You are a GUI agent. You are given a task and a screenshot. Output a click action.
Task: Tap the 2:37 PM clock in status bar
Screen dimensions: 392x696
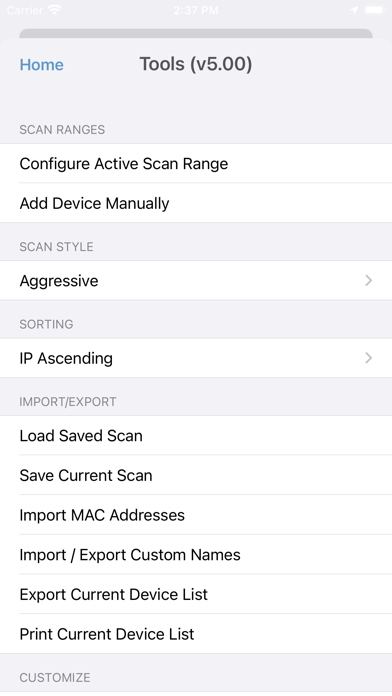pyautogui.click(x=196, y=10)
